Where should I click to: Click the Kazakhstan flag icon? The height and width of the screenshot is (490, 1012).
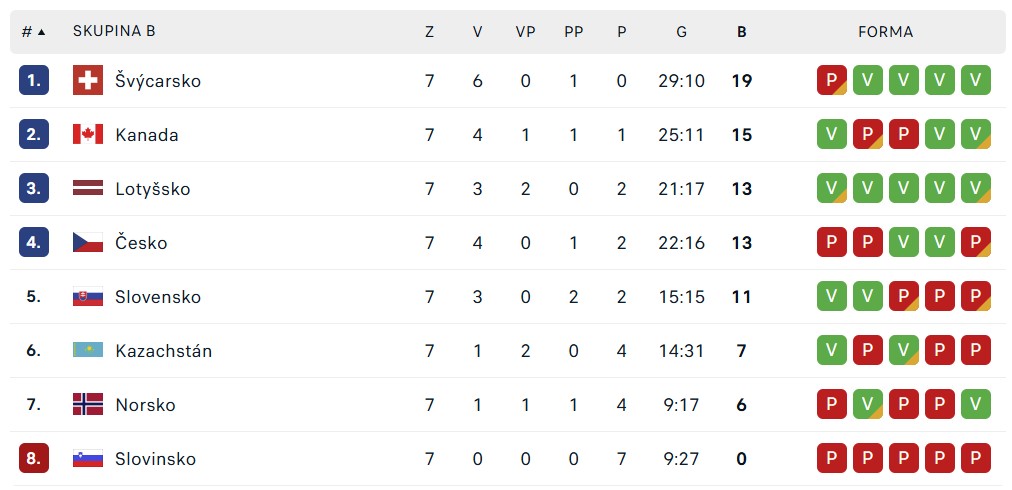click(x=88, y=351)
